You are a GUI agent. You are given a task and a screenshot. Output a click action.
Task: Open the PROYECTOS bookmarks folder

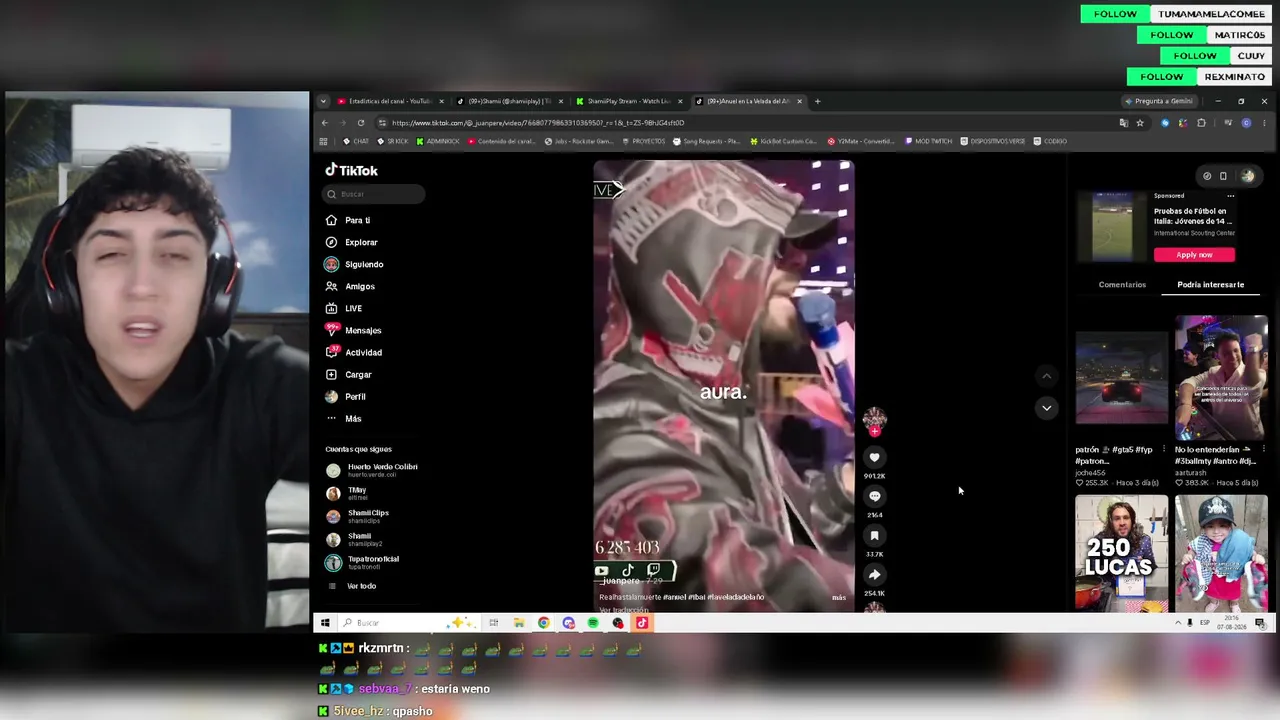644,141
